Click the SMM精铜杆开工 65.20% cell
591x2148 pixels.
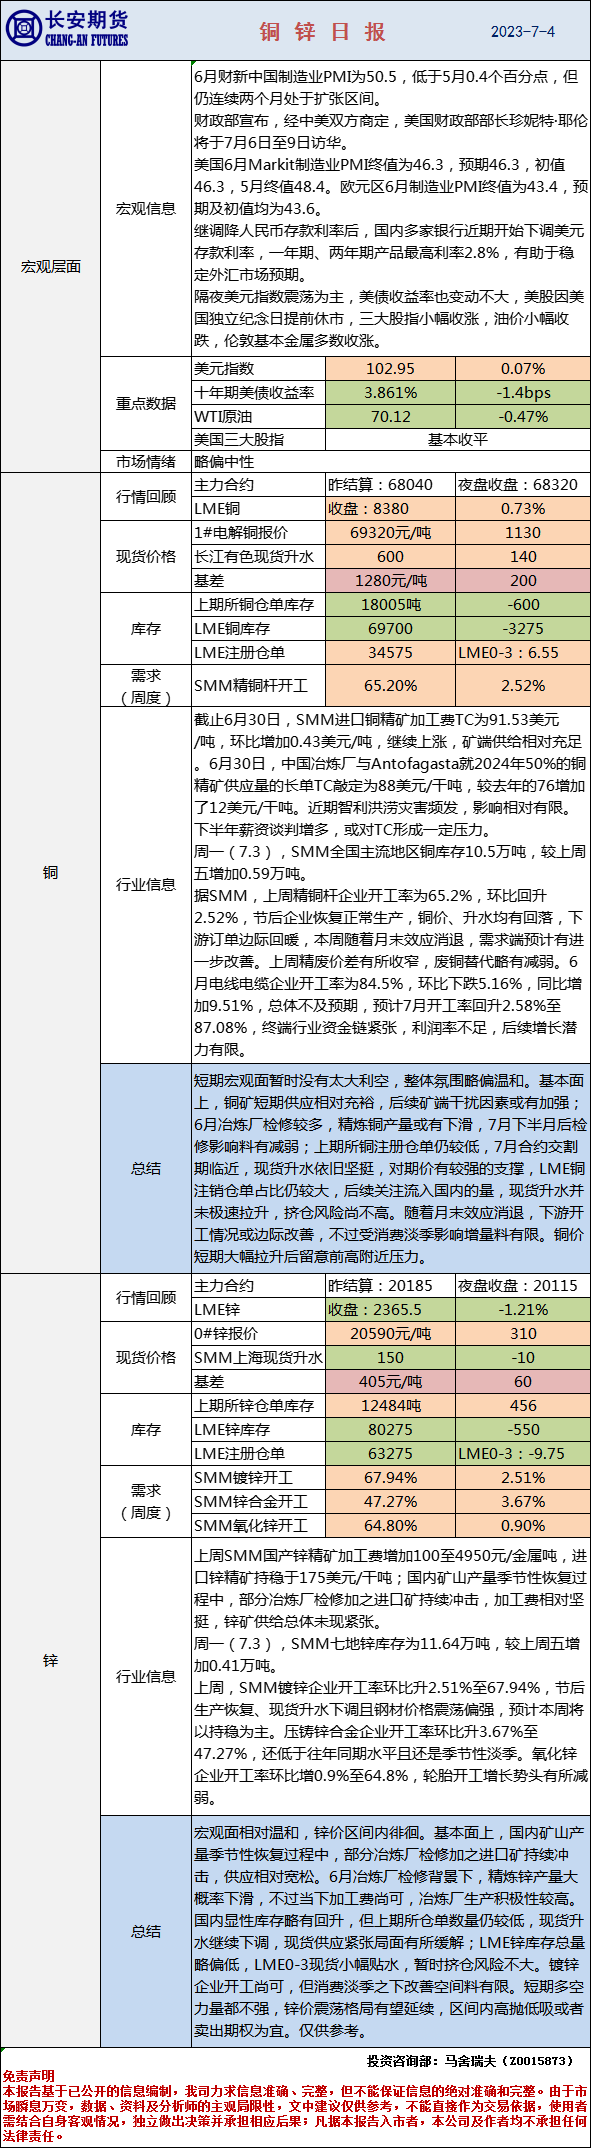point(390,686)
